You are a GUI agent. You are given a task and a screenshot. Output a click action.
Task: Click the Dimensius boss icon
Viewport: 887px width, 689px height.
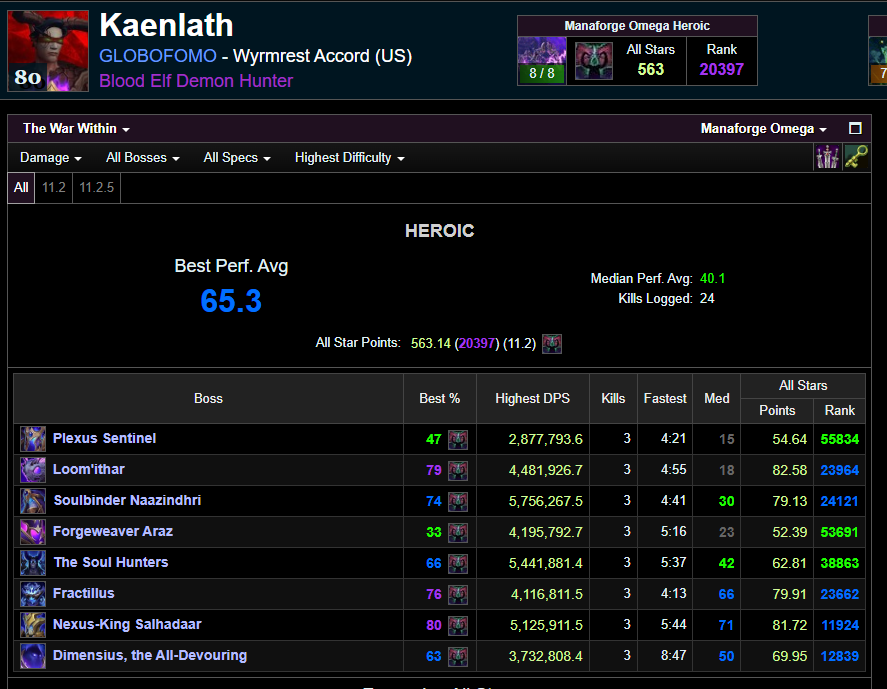tap(33, 656)
